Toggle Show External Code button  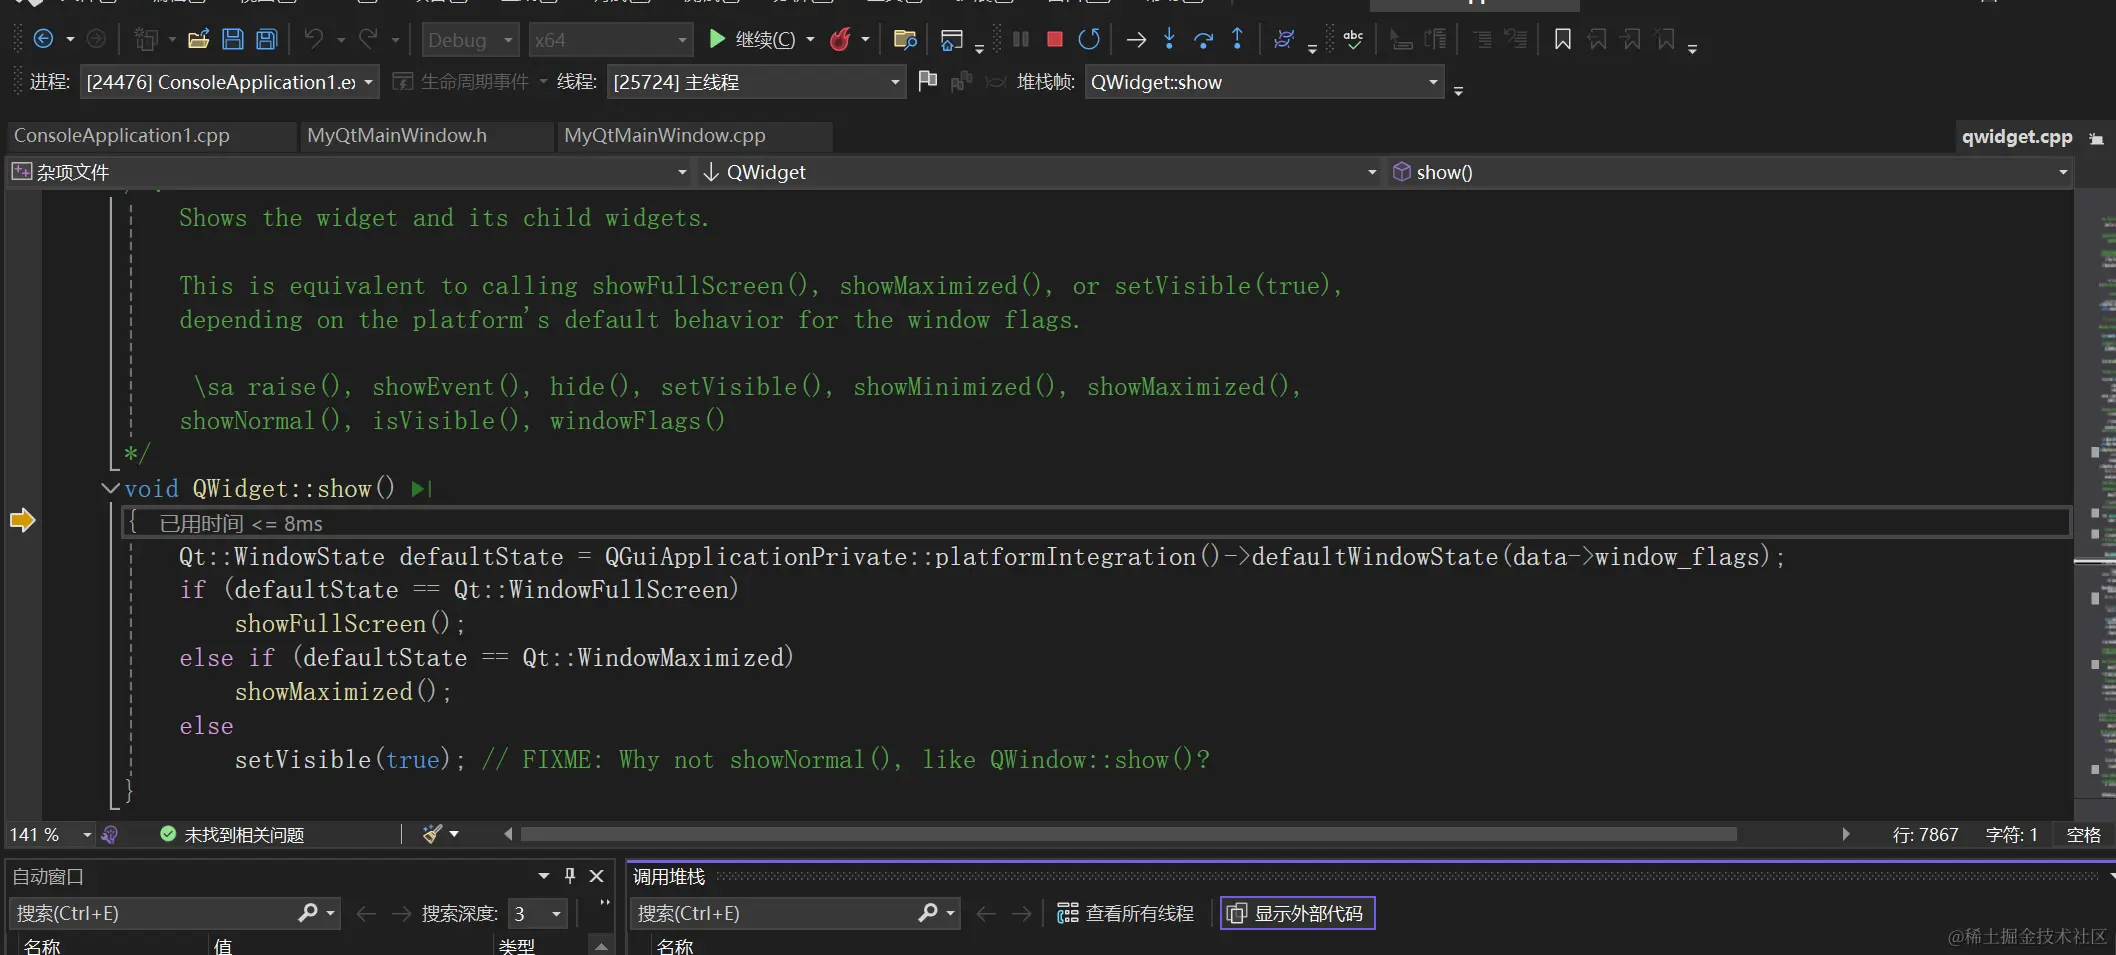point(1297,913)
